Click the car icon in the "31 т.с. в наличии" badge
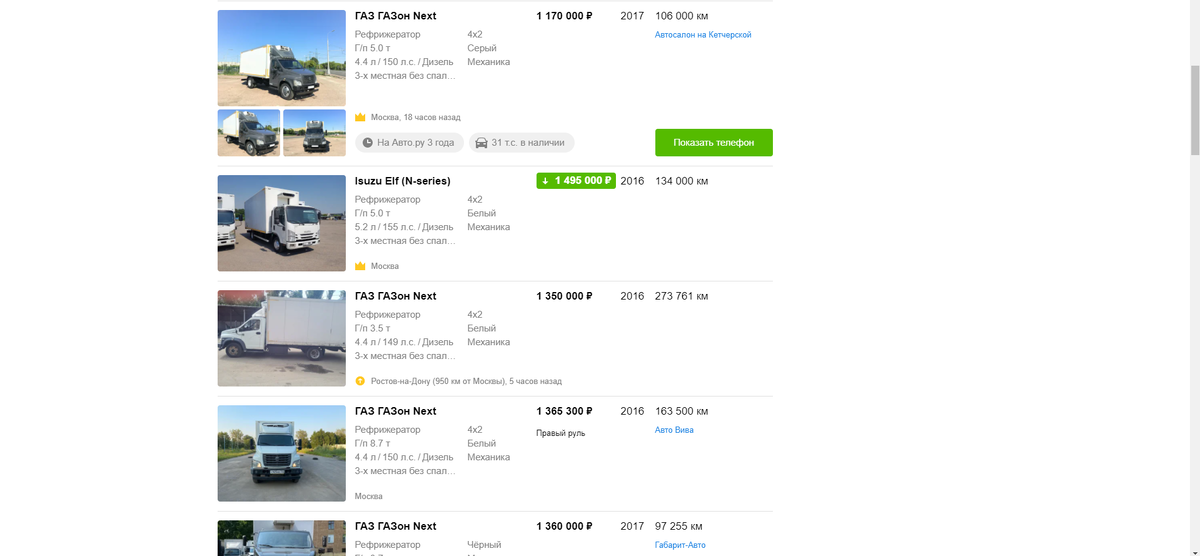Image resolution: width=1200 pixels, height=556 pixels. [x=481, y=143]
